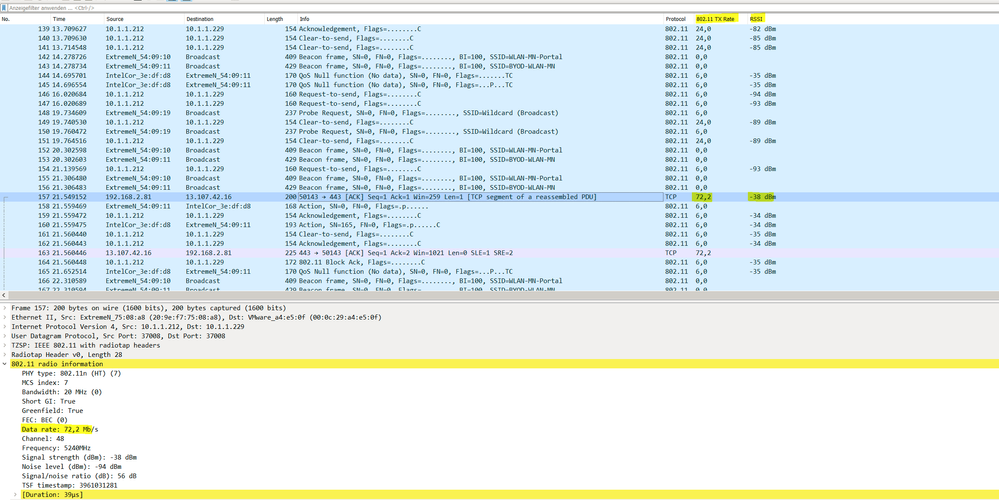Expand the Frame 157 details row

click(x=5, y=308)
